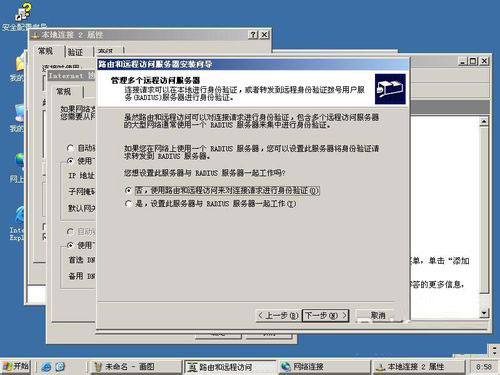Maximize the background routing console window
The image size is (500, 375).
(473, 61)
